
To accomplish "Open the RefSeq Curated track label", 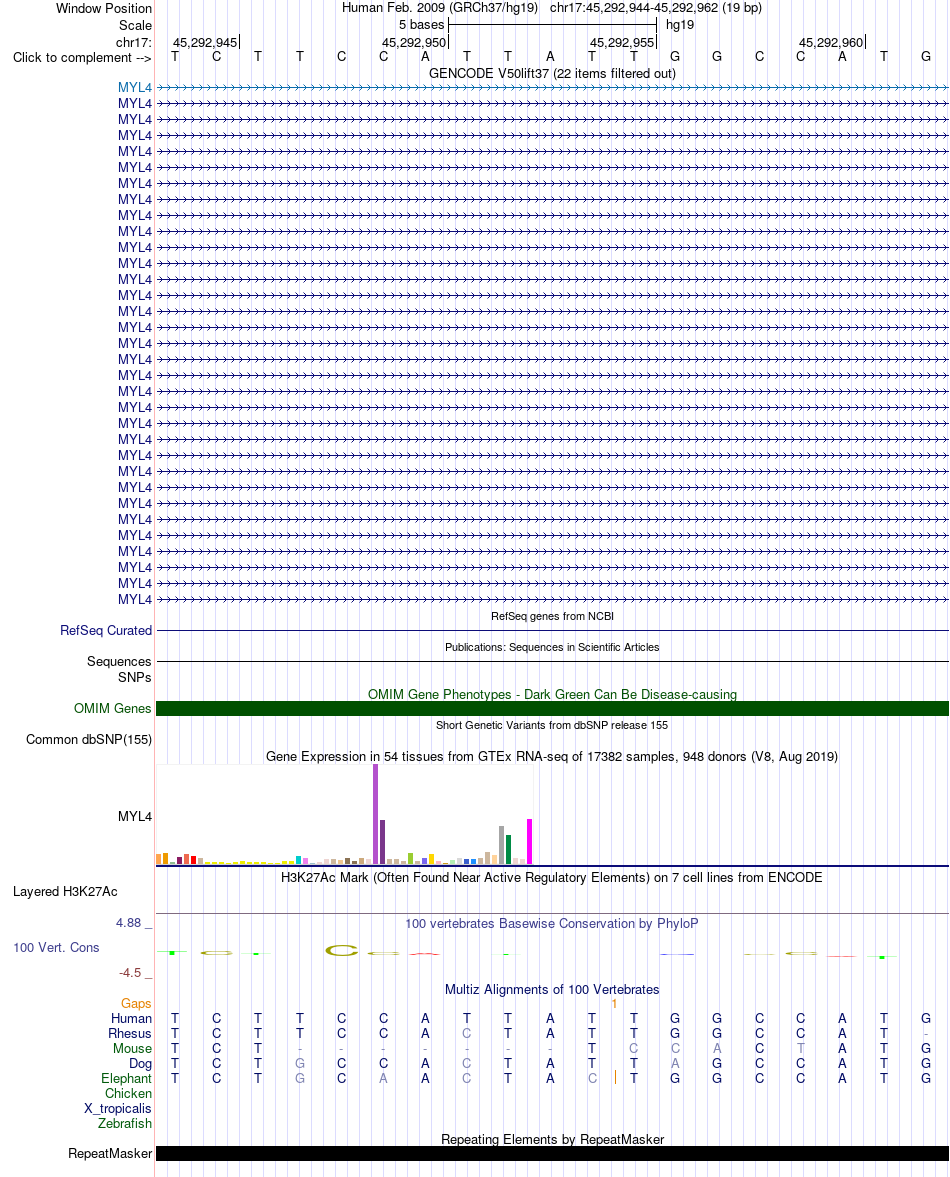I will tap(106, 631).
